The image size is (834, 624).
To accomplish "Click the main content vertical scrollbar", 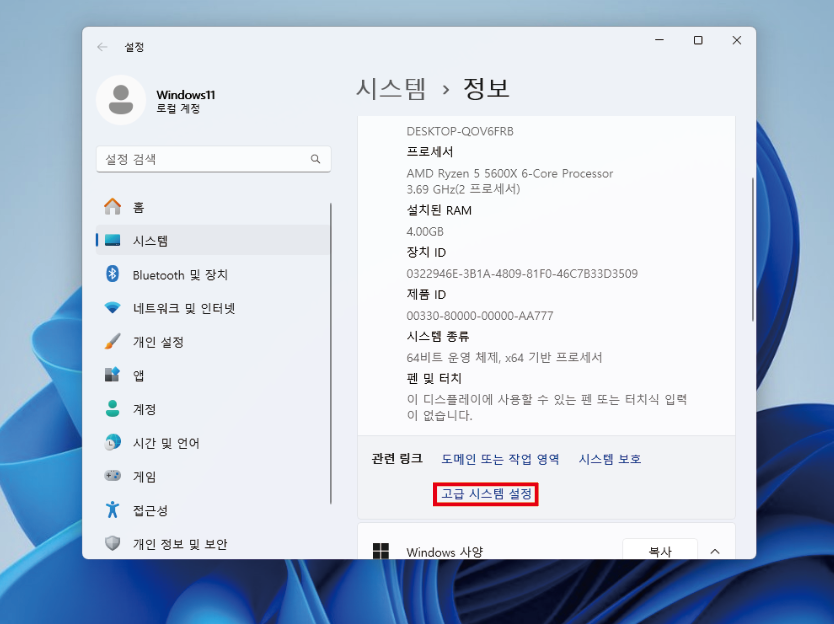I will 753,249.
